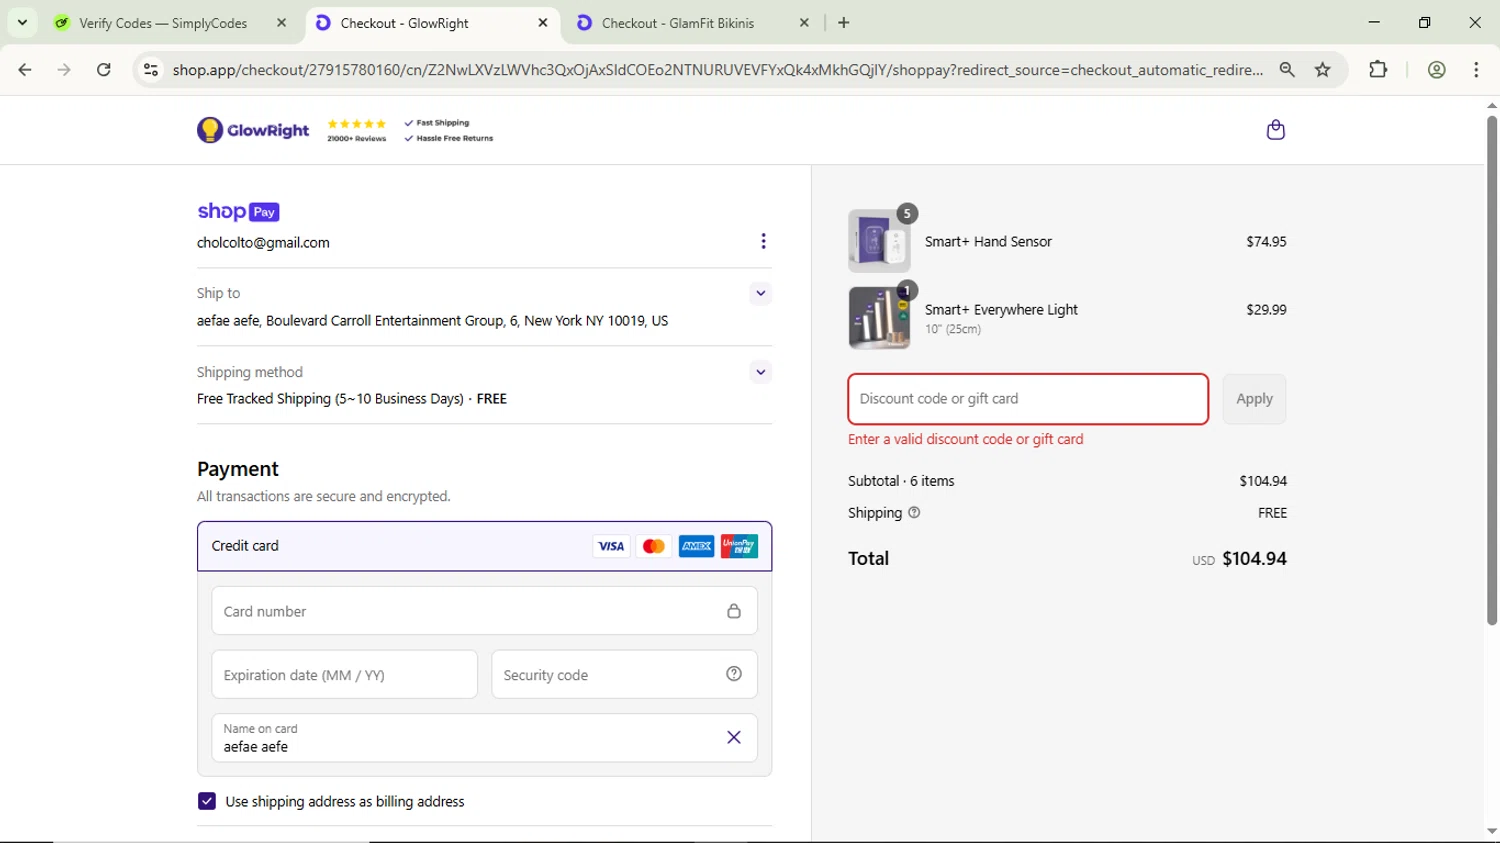Viewport: 1500px width, 843px height.
Task: Click the Free Tracked Shipping method text
Action: tap(352, 399)
